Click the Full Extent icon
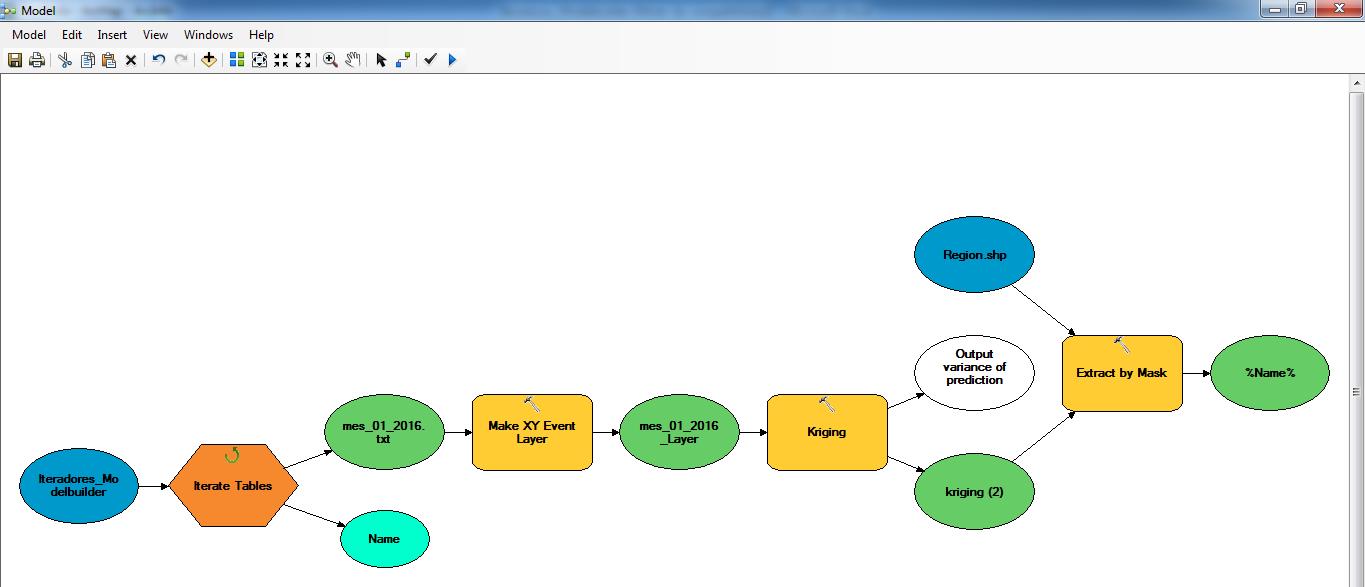The image size is (1365, 587). pos(259,60)
